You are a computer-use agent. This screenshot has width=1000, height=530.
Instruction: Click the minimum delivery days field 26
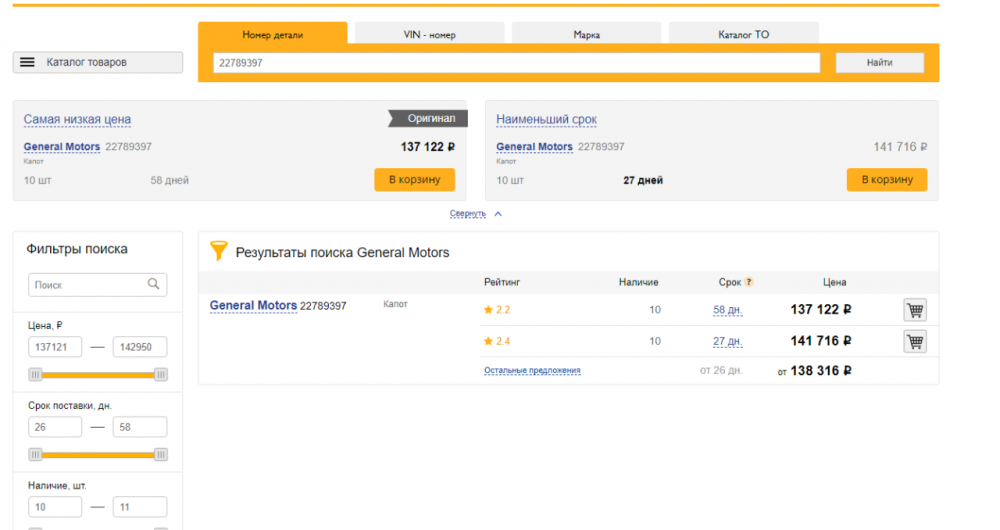[55, 427]
